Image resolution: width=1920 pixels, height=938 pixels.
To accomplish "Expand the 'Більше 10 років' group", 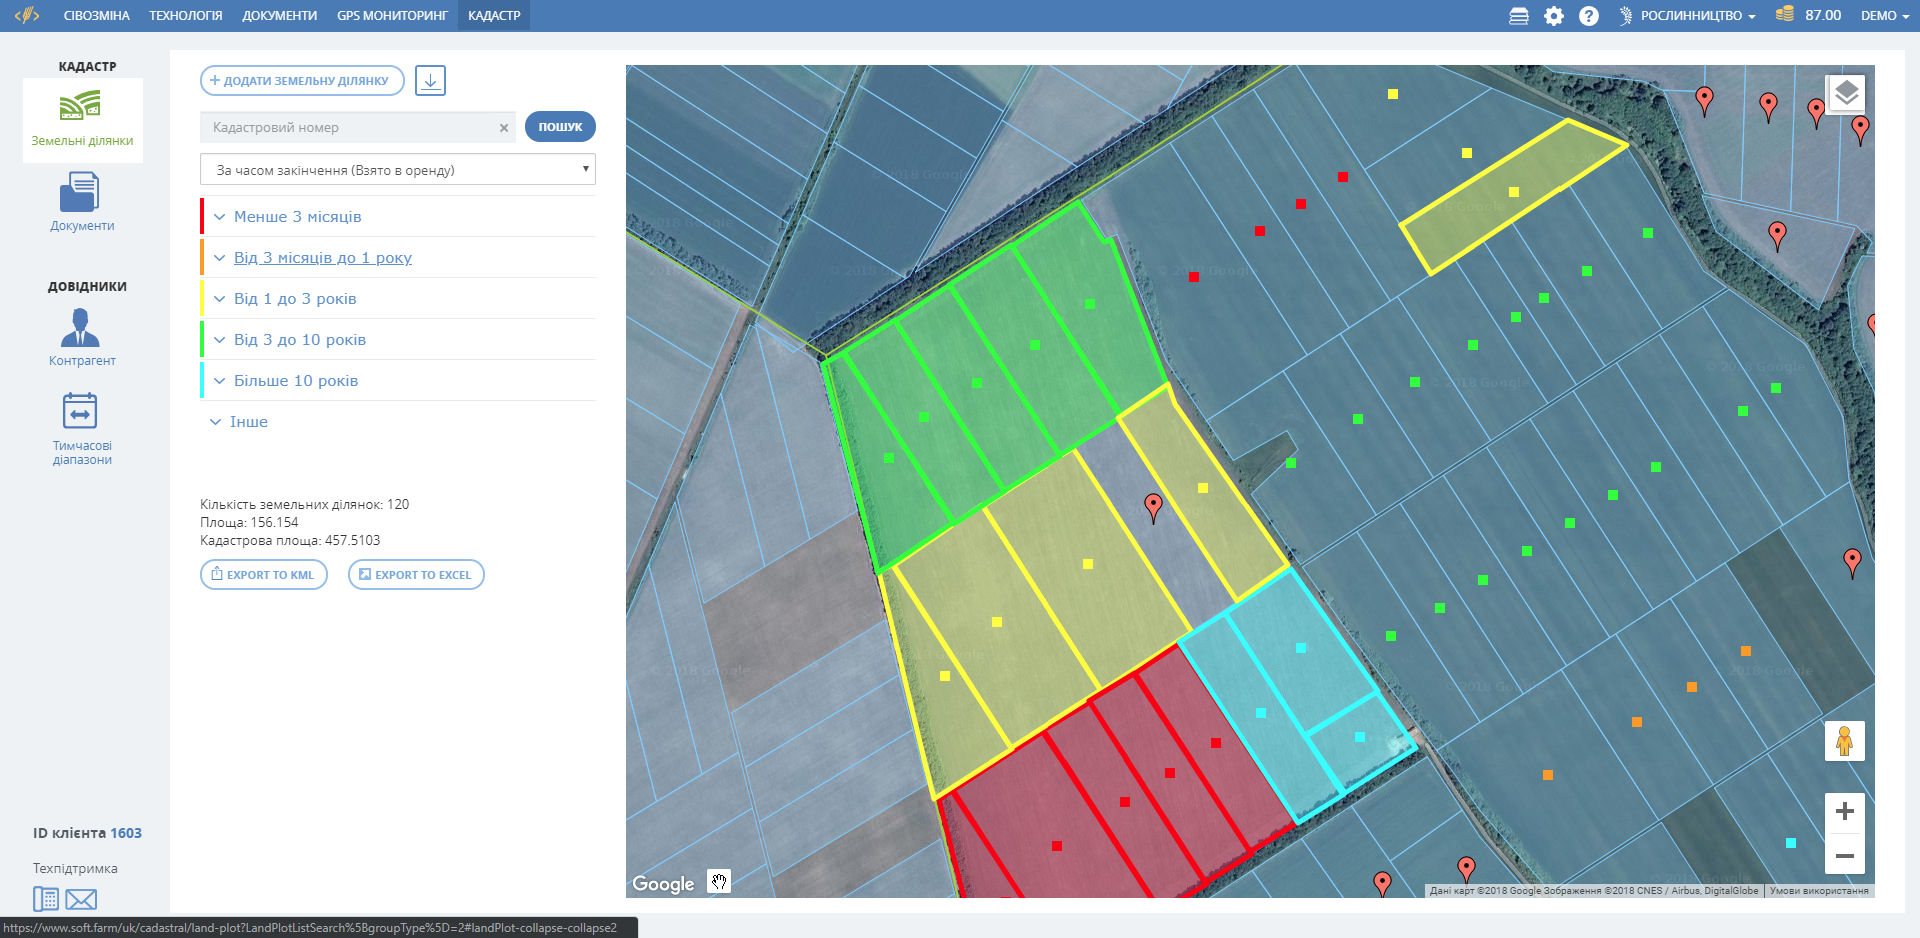I will 295,381.
